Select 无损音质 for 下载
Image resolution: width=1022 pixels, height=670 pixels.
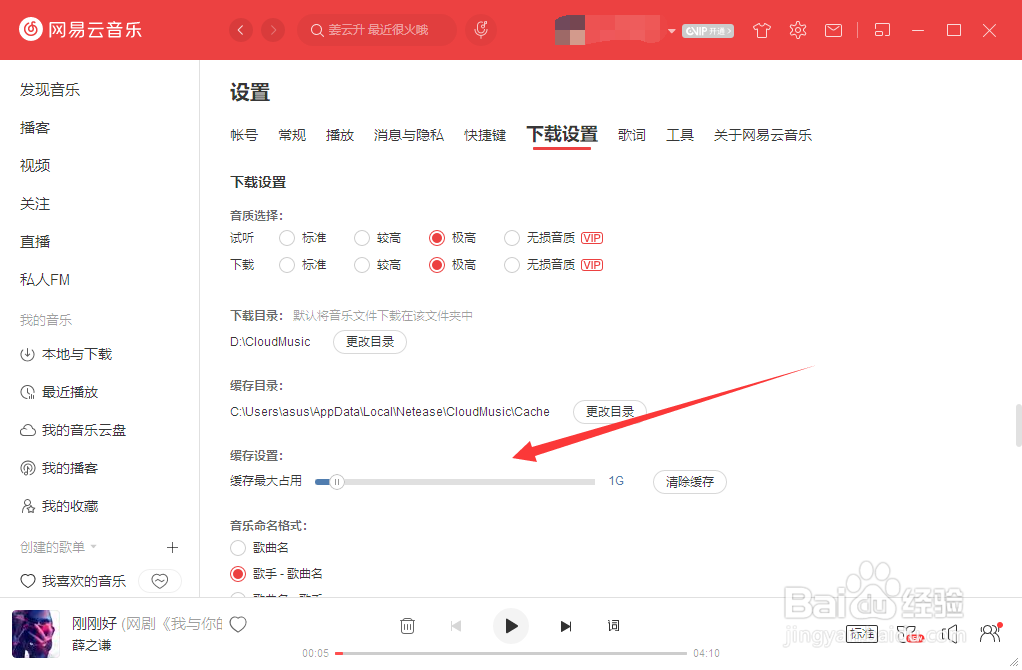click(x=512, y=265)
